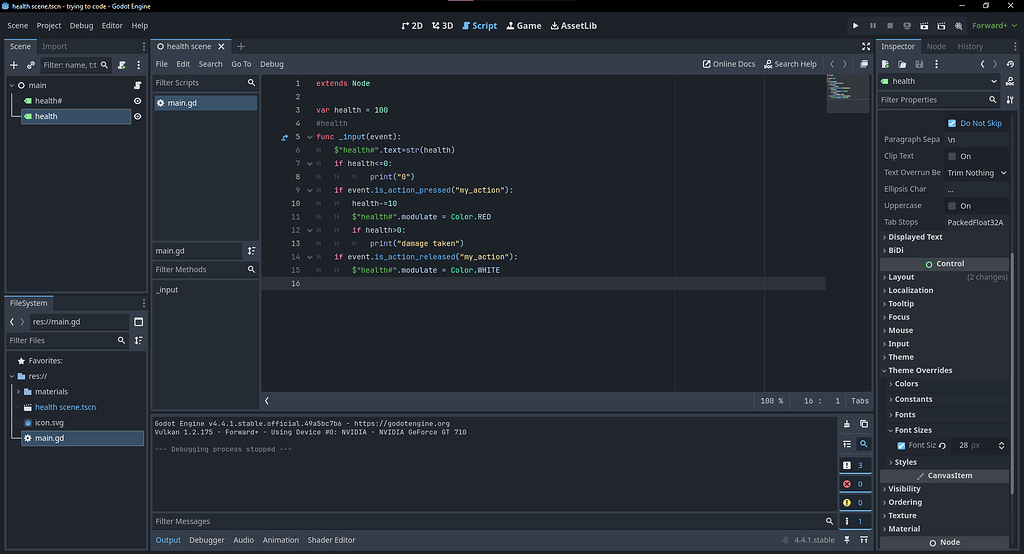
Task: Open Search Help
Action: tap(790, 64)
